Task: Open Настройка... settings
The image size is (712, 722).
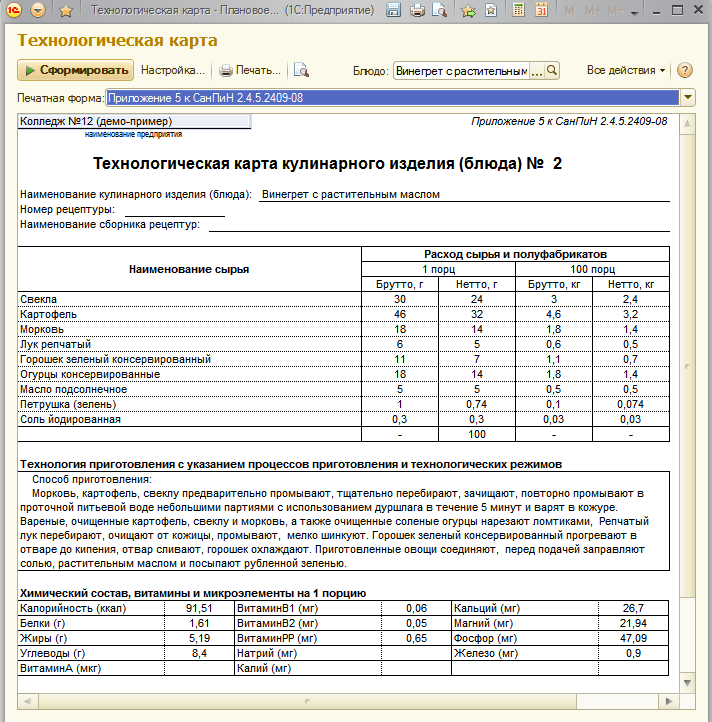Action: tap(173, 70)
